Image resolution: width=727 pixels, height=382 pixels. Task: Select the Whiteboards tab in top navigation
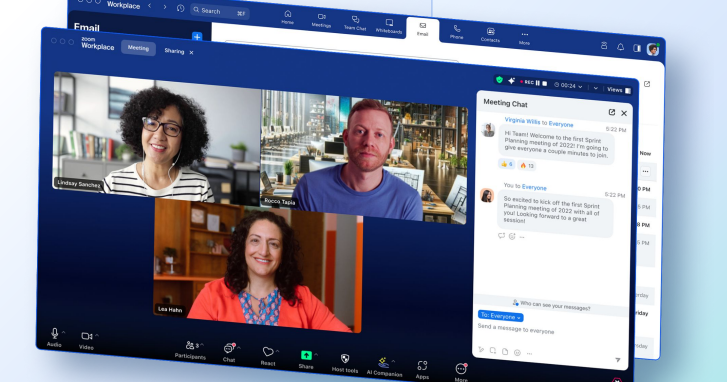[x=389, y=26]
